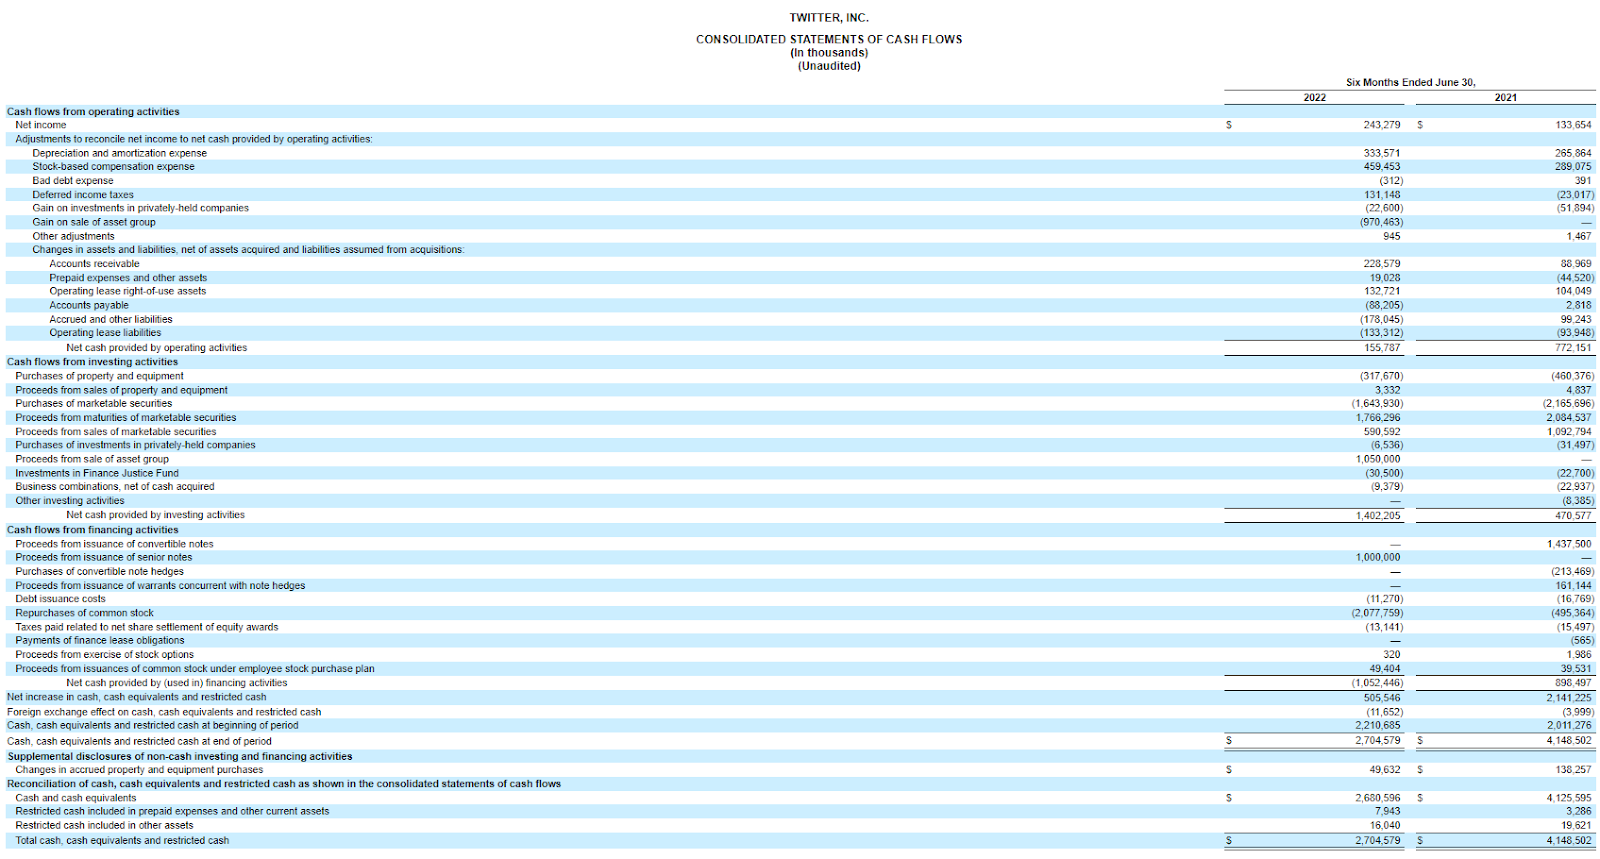Click 'Gain on sale of asset group' label
Screen dimensions: 1600x859
coord(94,222)
